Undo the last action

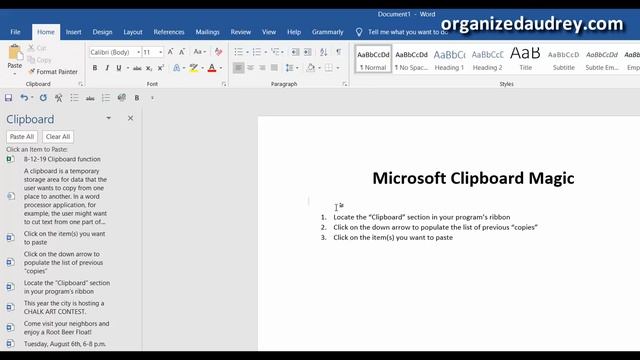pos(24,98)
